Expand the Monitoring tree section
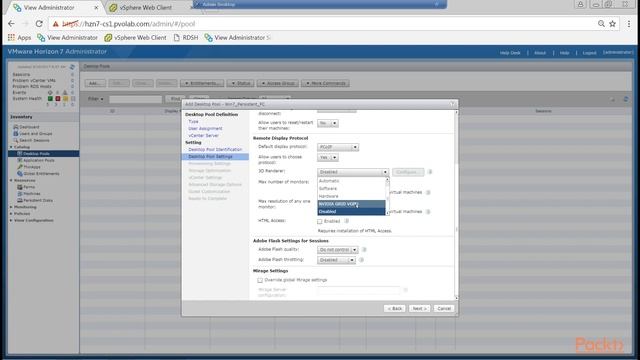Image resolution: width=640 pixels, height=360 pixels. 11,207
